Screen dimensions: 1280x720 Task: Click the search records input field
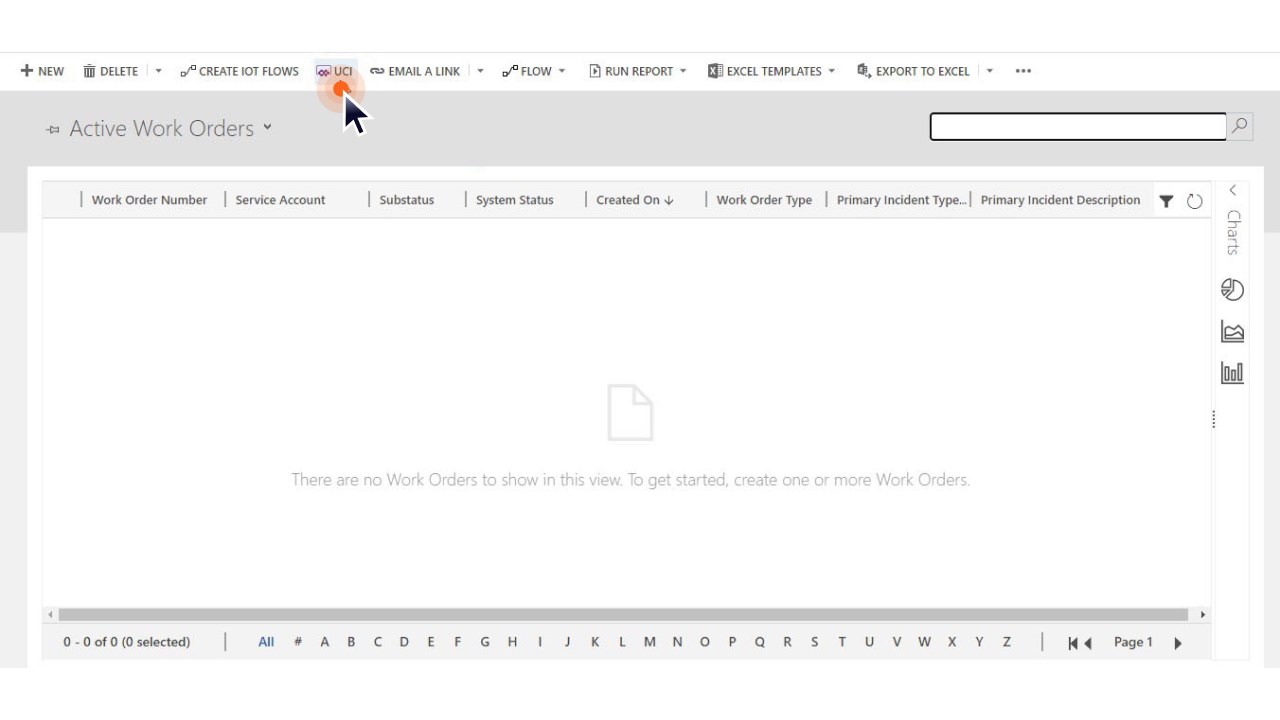[1078, 126]
